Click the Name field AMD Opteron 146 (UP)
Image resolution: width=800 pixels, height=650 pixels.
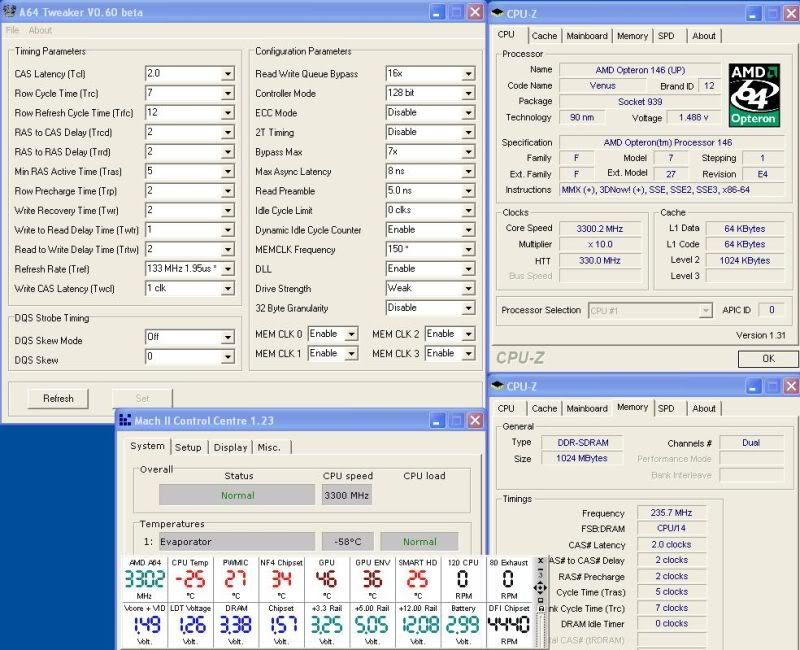640,70
